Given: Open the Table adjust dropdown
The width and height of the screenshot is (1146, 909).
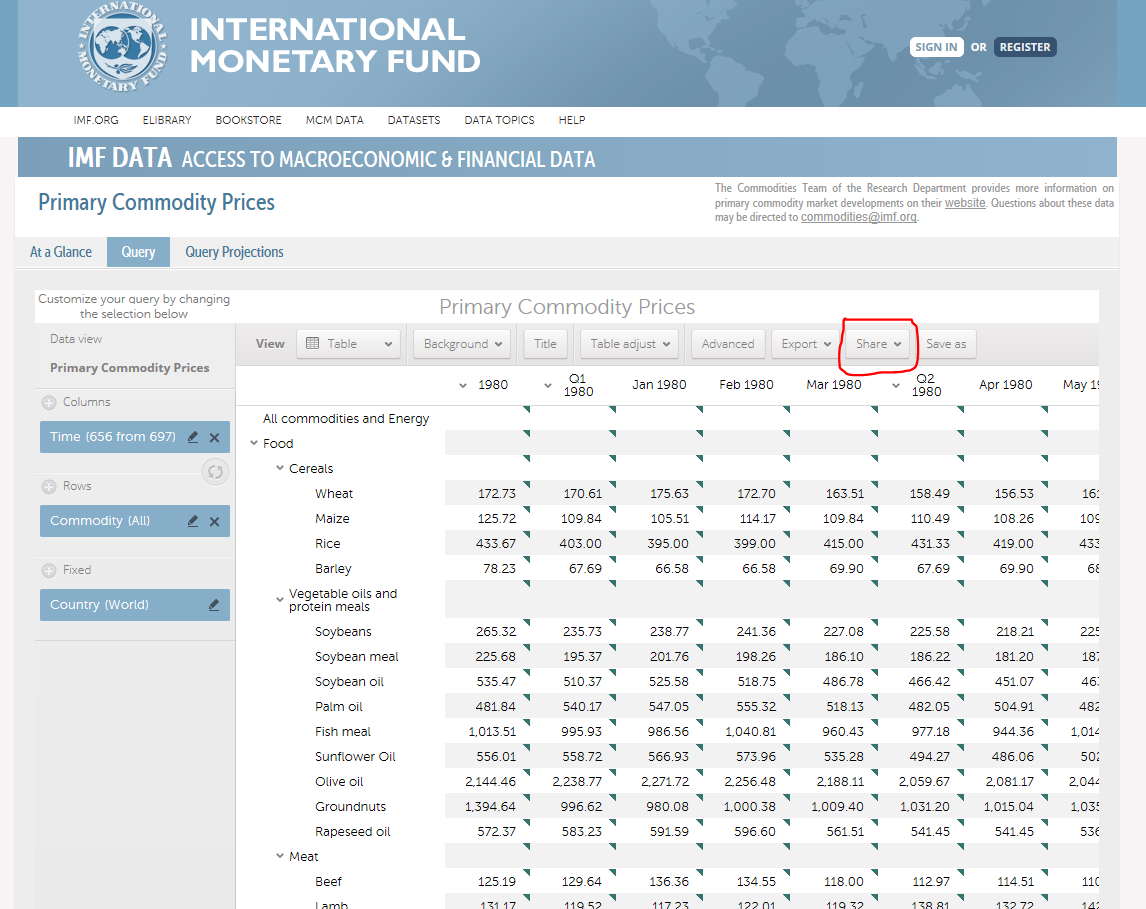Looking at the screenshot, I should [x=629, y=344].
